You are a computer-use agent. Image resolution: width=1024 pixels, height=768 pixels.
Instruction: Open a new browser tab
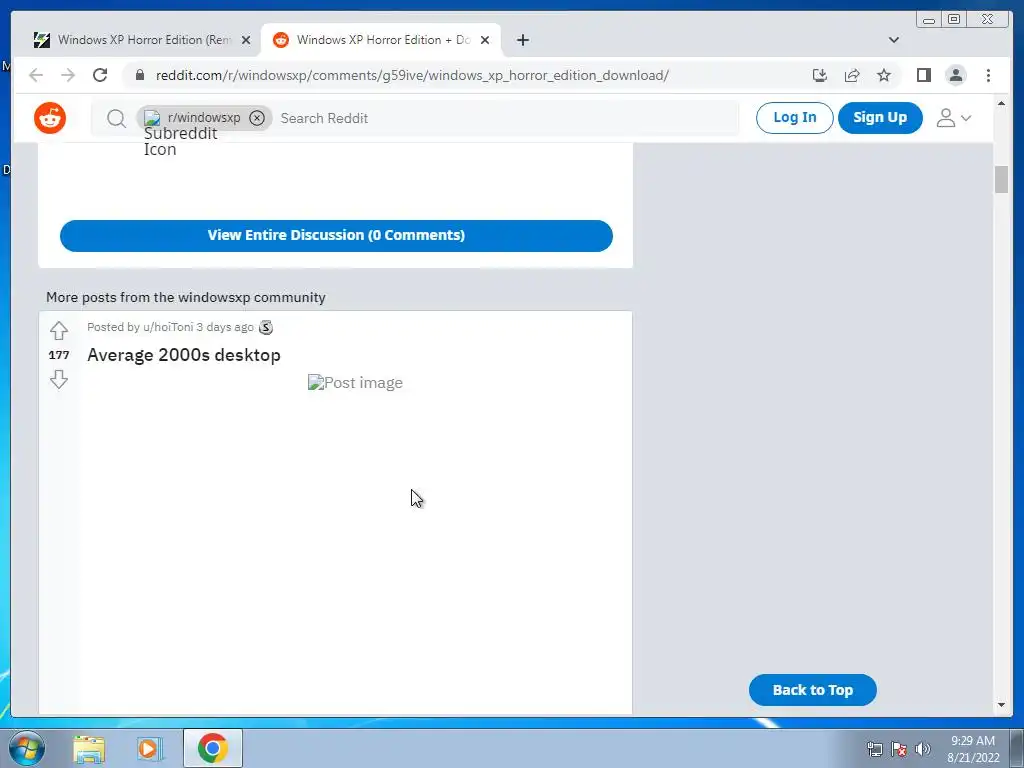tap(522, 40)
